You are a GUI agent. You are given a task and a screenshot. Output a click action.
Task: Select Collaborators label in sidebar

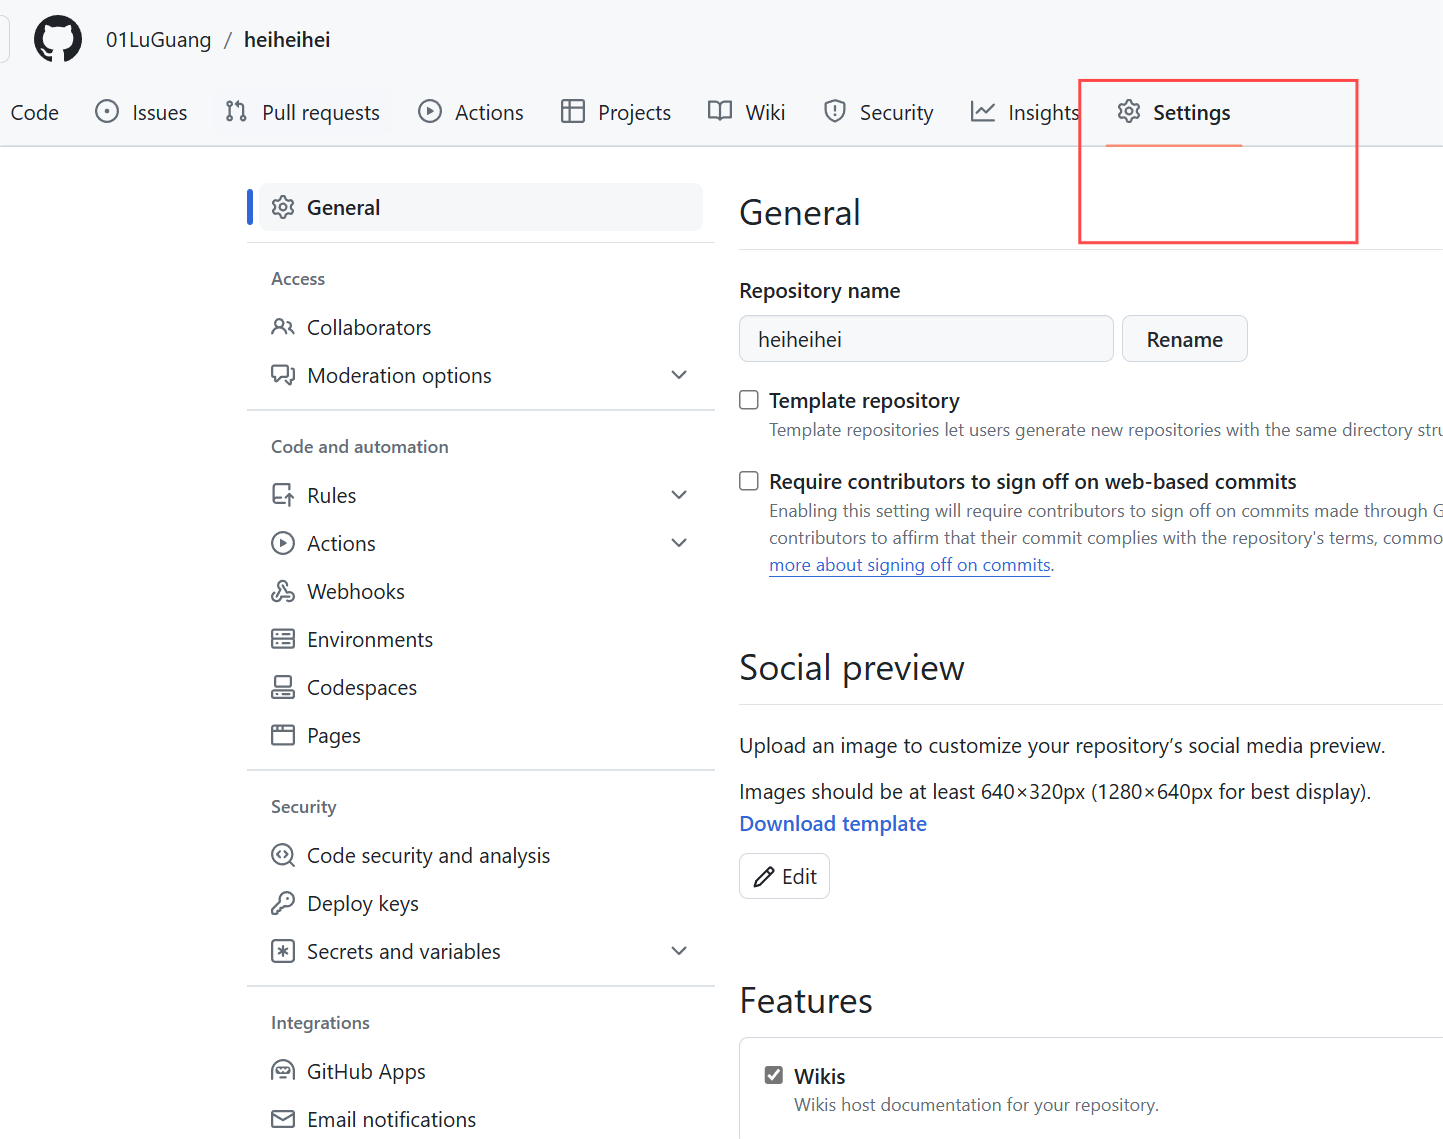(369, 328)
